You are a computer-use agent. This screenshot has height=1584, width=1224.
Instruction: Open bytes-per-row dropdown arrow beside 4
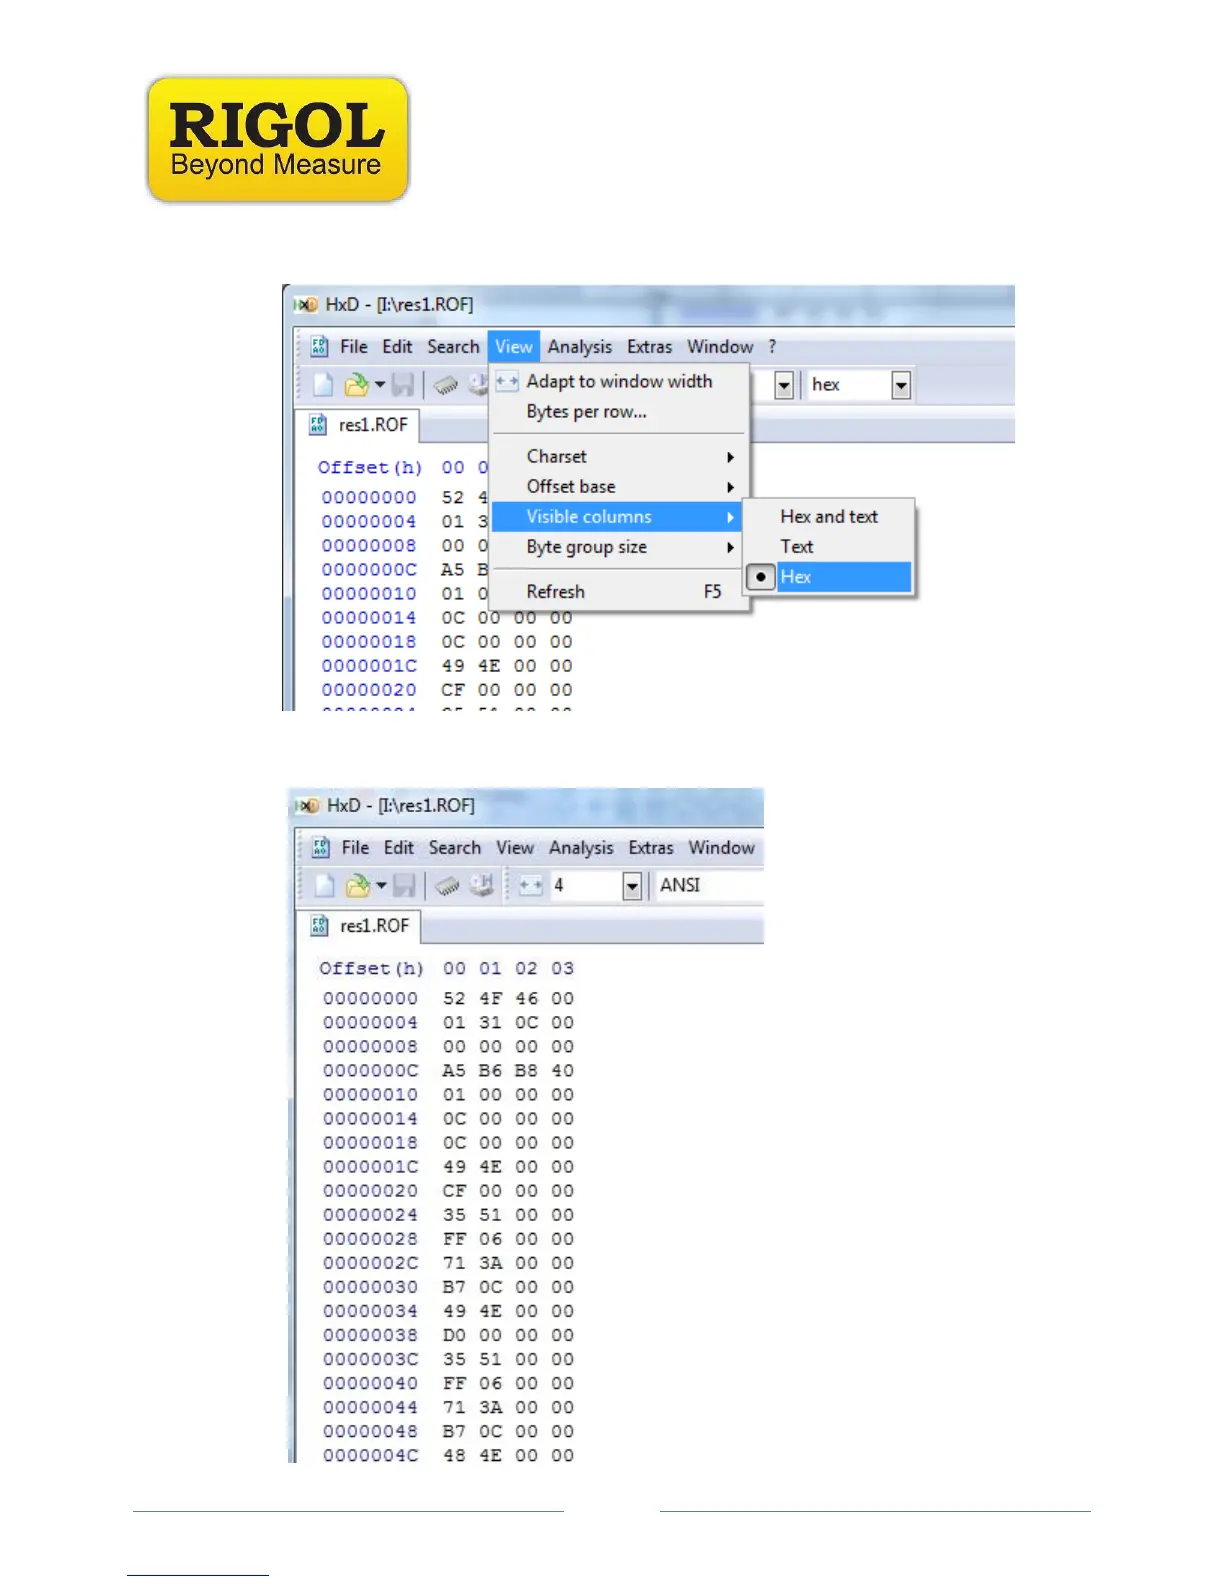pyautogui.click(x=631, y=886)
